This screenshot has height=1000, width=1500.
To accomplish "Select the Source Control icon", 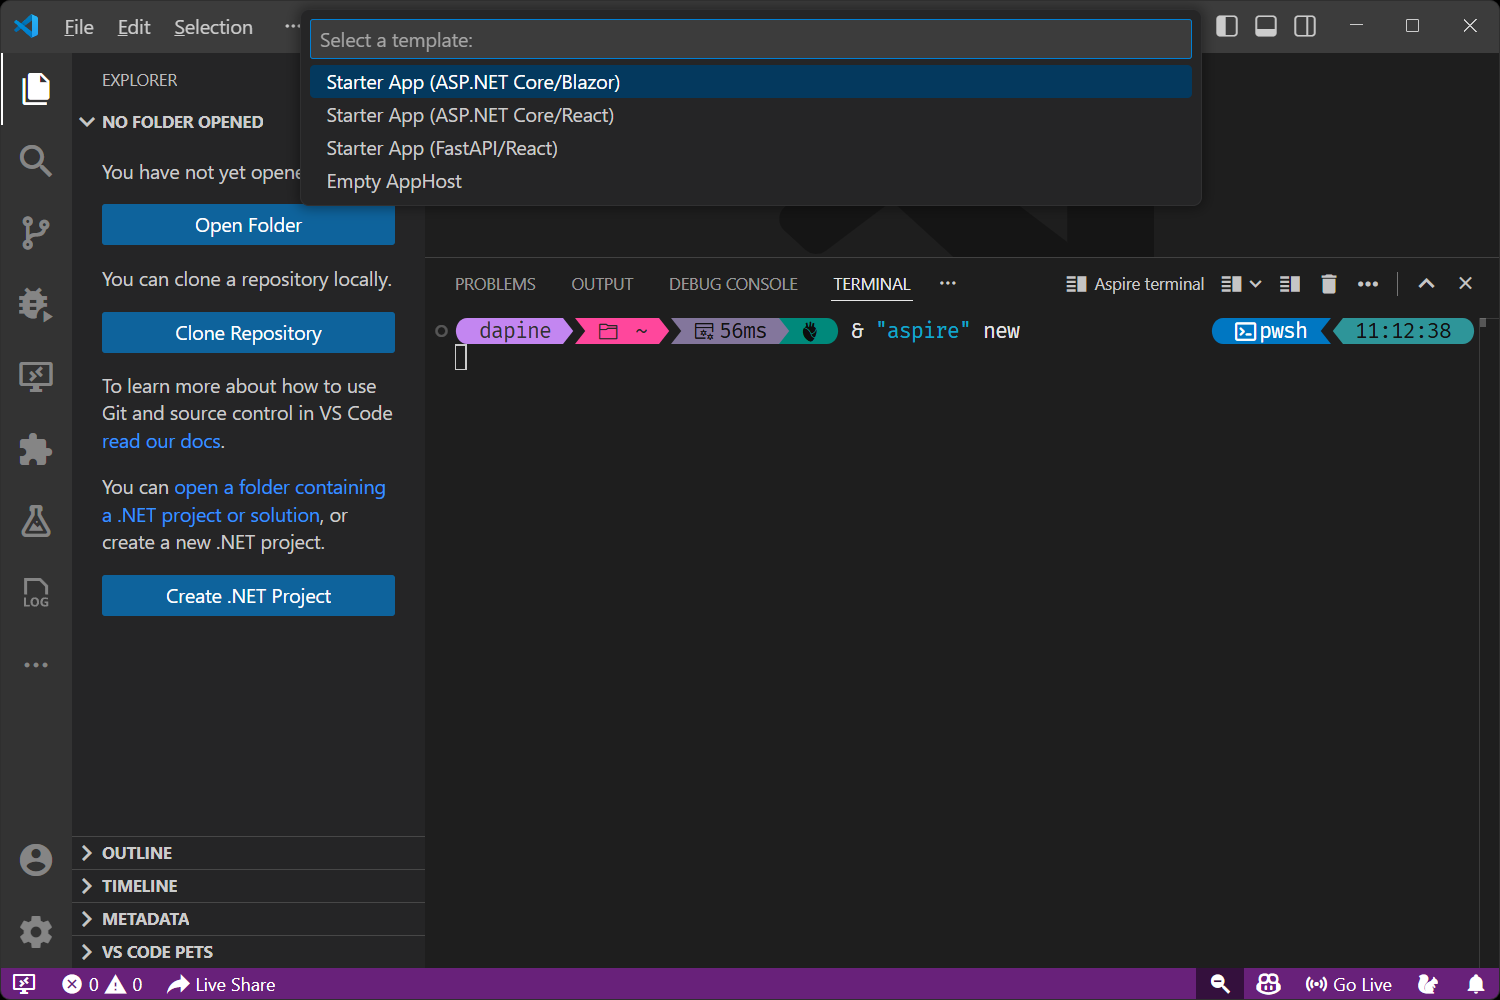I will tap(36, 232).
